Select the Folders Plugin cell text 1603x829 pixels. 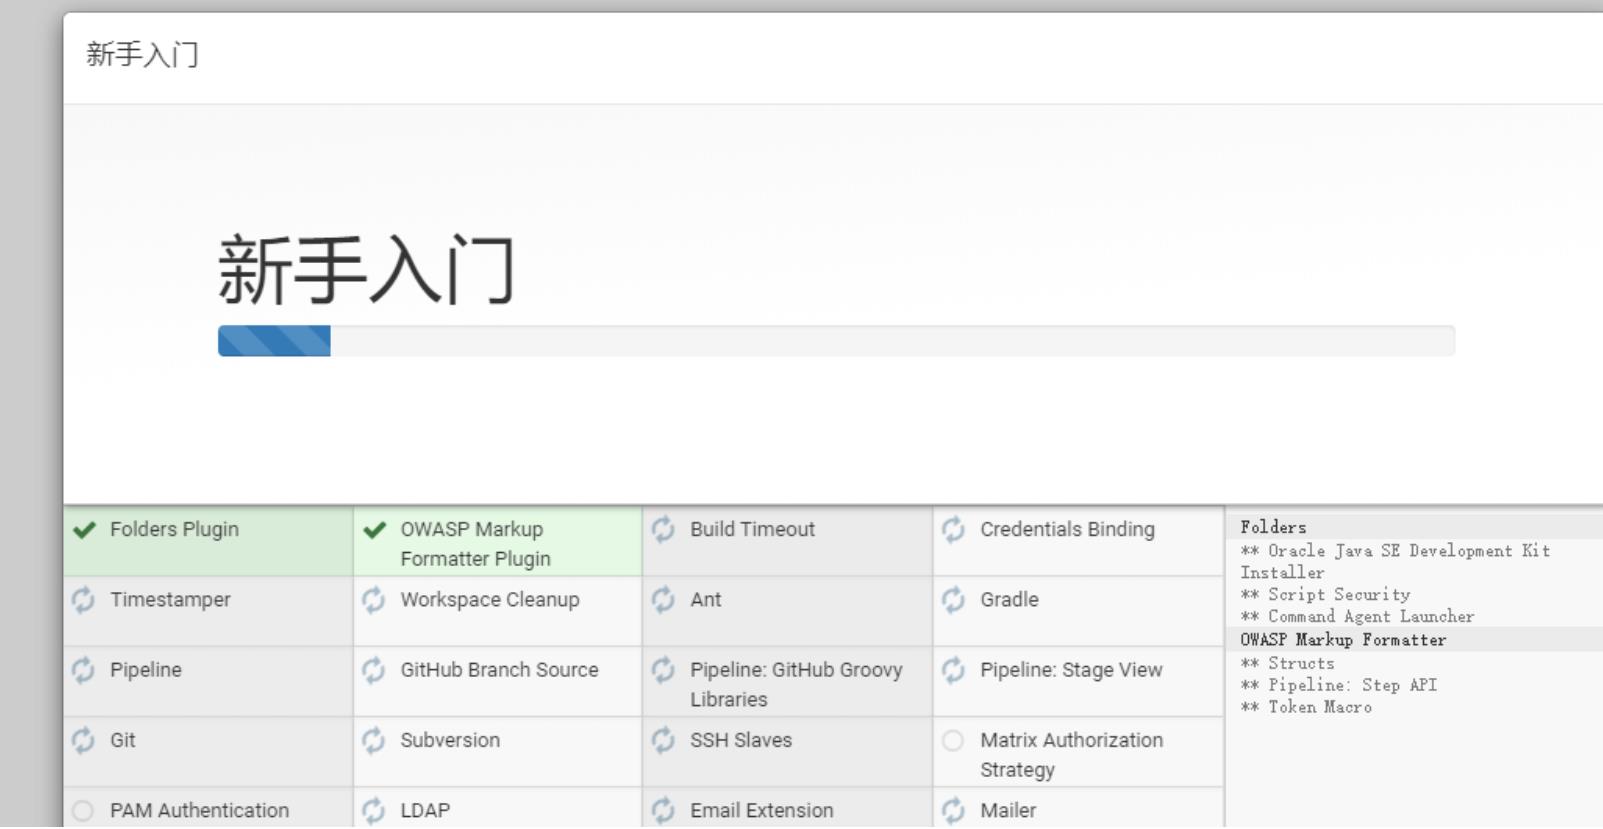click(x=174, y=529)
